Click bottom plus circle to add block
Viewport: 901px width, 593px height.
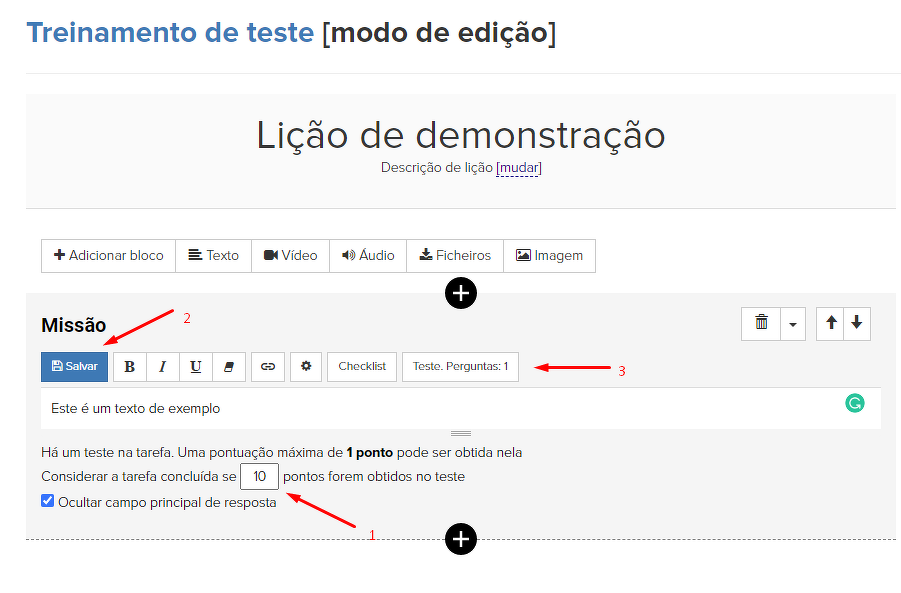(460, 540)
